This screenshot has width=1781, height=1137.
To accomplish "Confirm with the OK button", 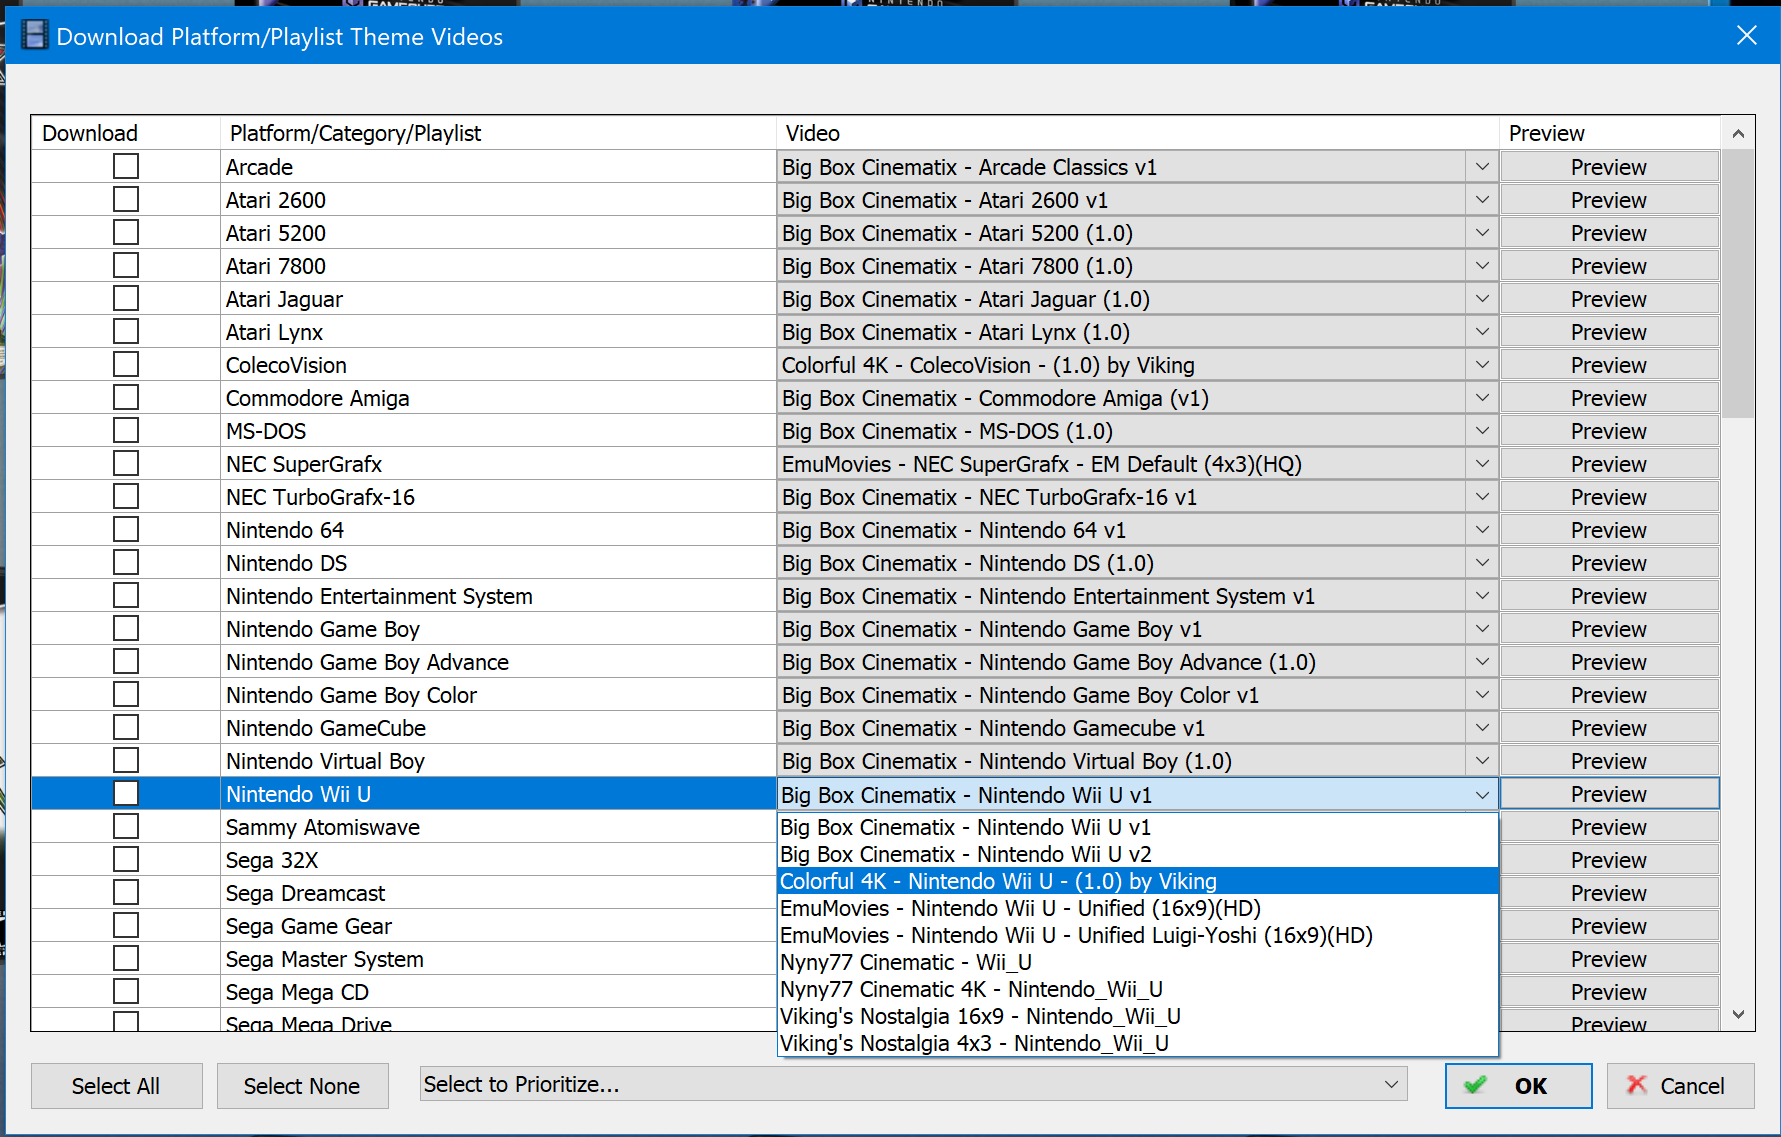I will (x=1518, y=1086).
